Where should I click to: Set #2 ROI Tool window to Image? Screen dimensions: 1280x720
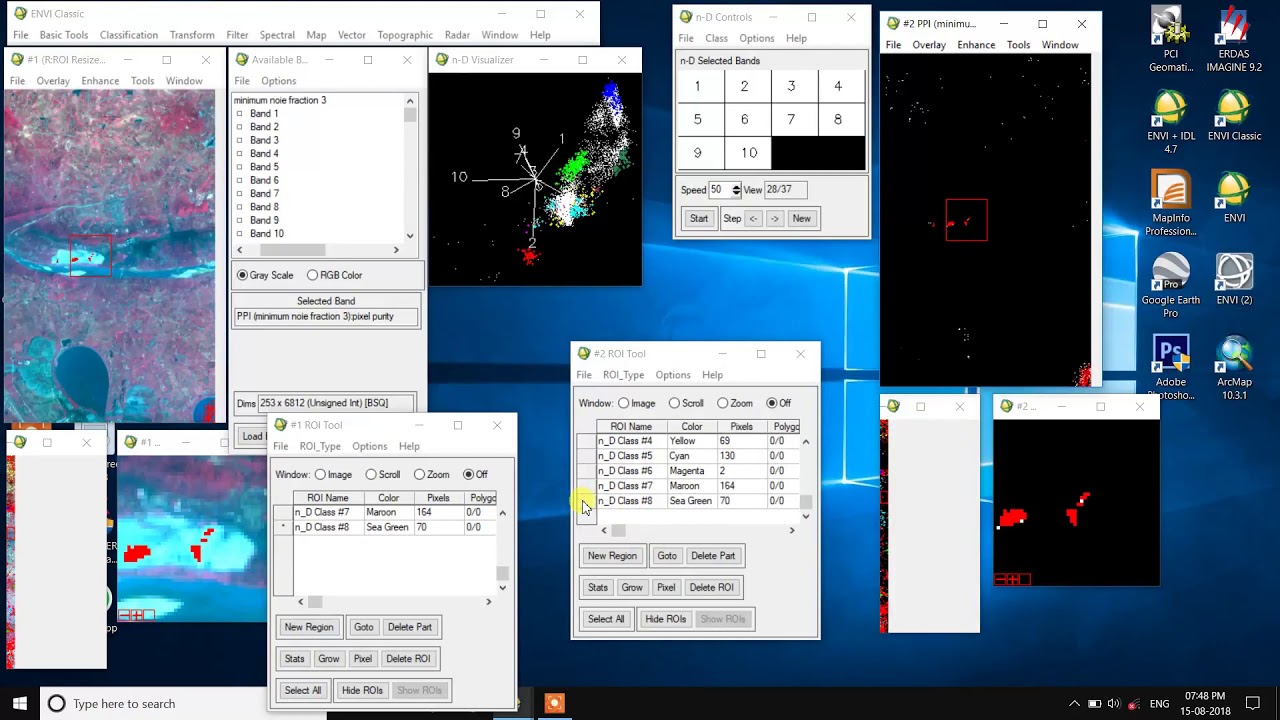point(624,403)
